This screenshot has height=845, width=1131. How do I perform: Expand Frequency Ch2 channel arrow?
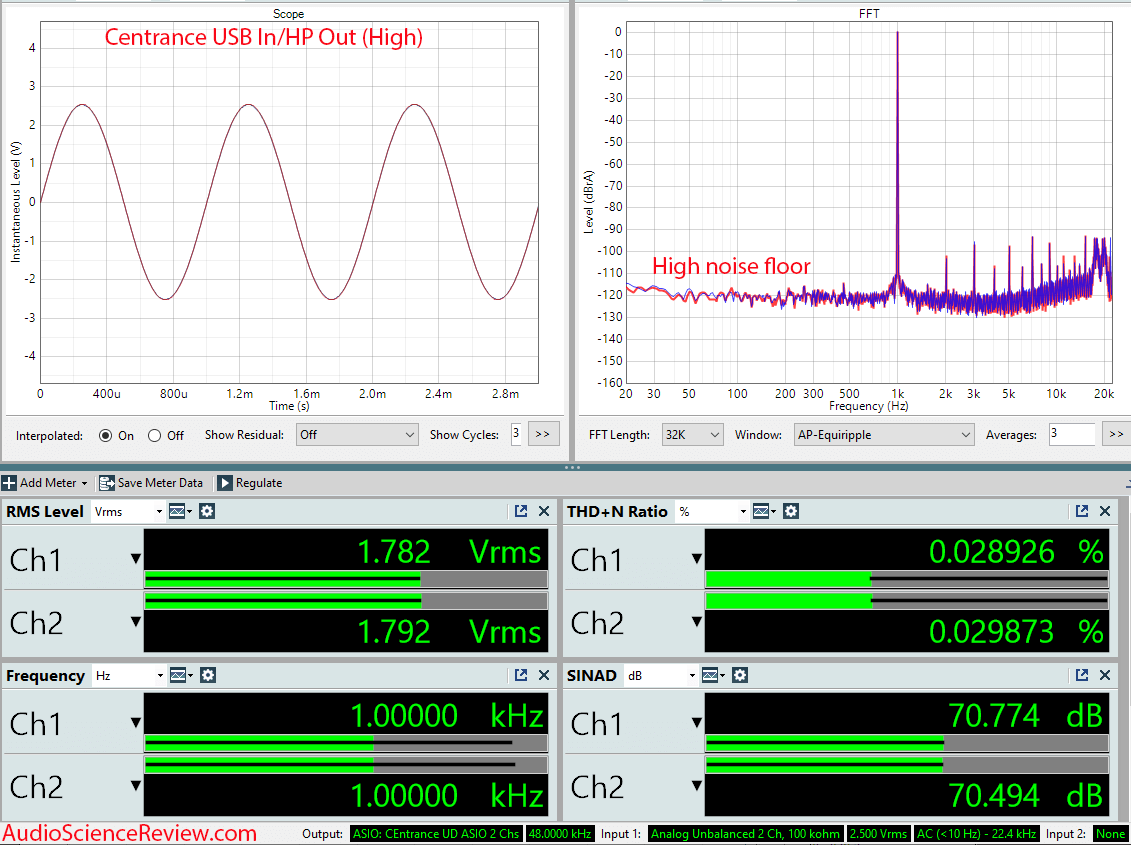pos(136,785)
